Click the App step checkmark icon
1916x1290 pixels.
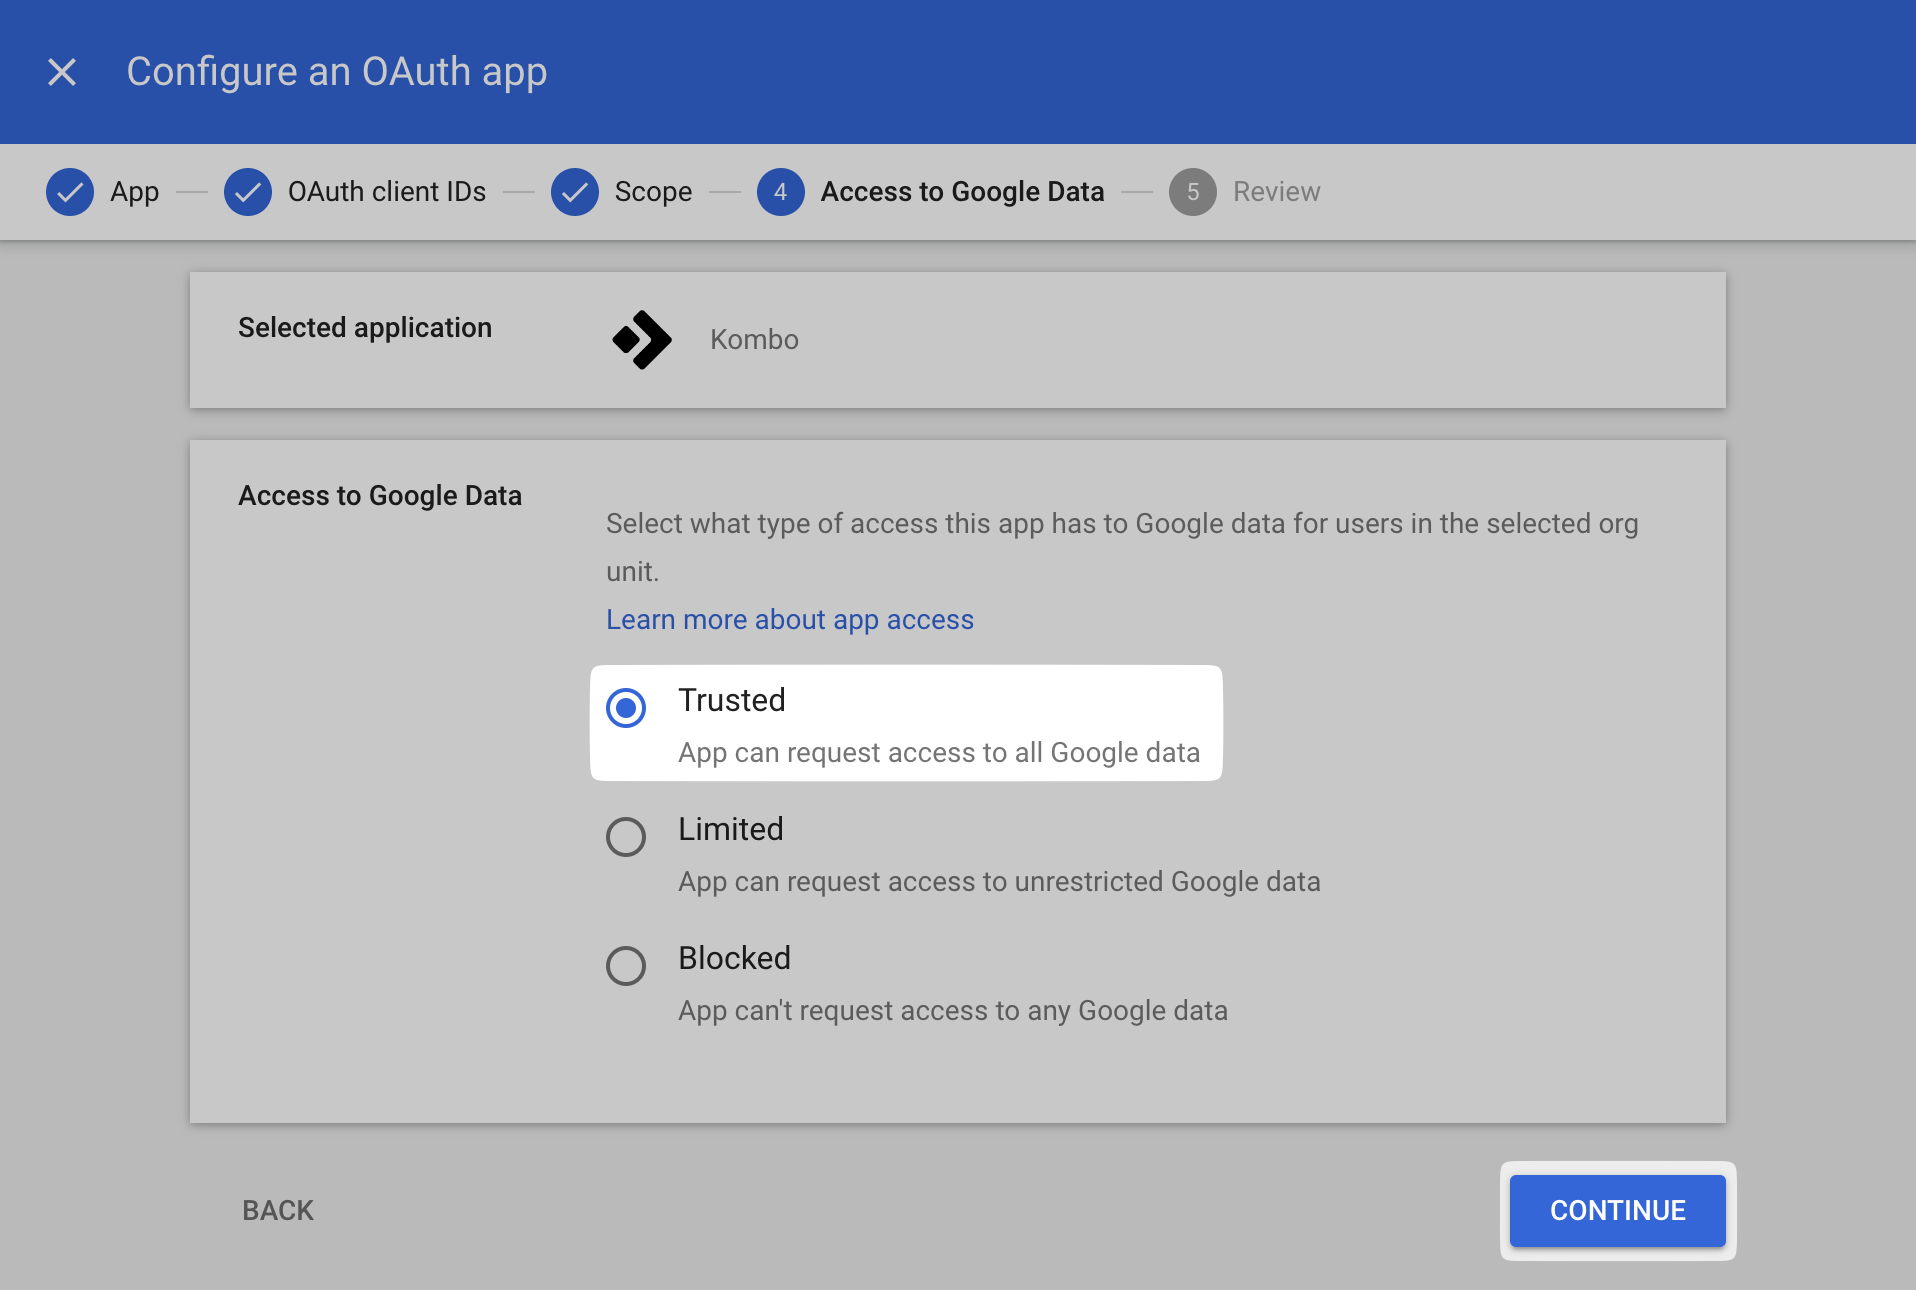pos(70,192)
